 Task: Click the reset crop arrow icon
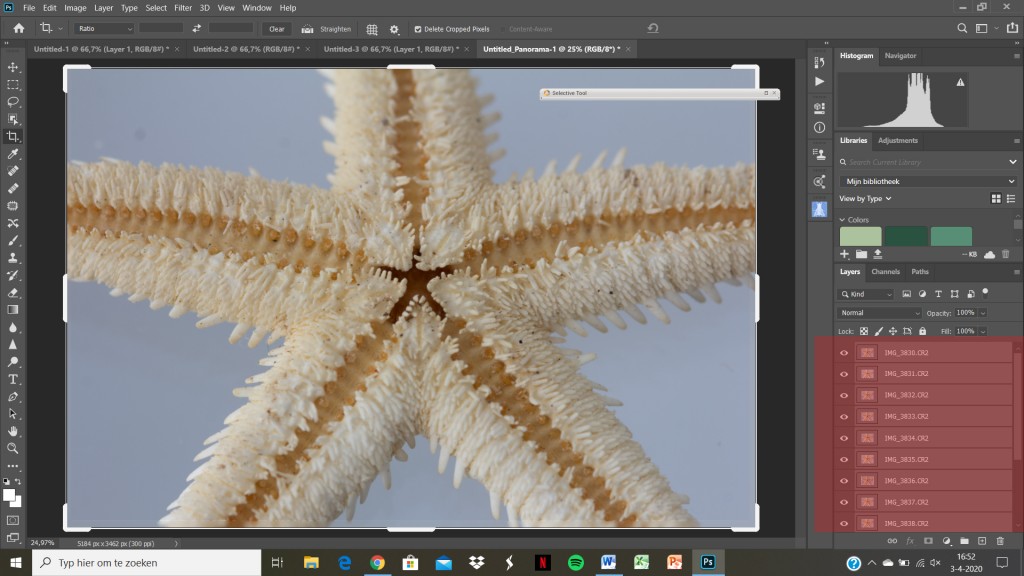tap(653, 29)
